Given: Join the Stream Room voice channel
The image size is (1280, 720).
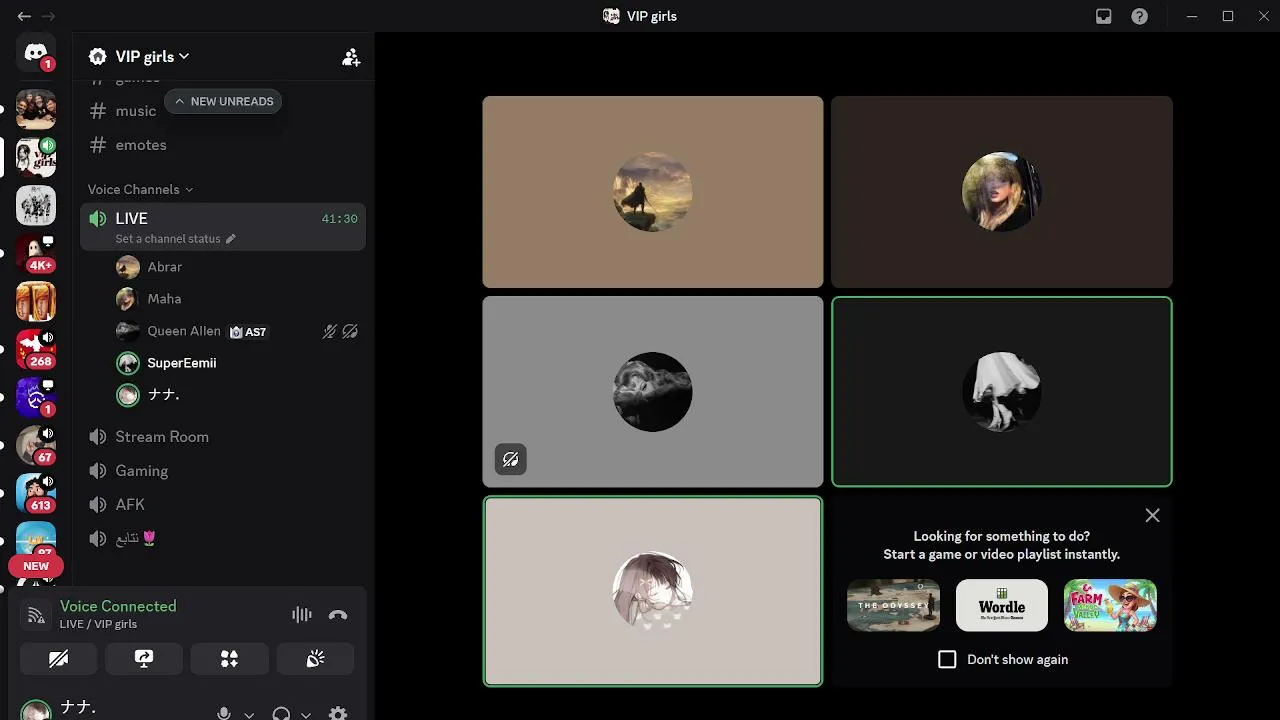Looking at the screenshot, I should pos(223,437).
